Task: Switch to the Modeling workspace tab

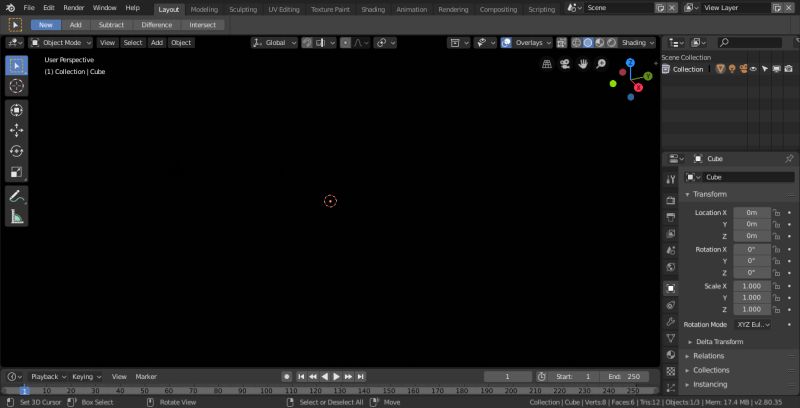Action: (x=204, y=9)
